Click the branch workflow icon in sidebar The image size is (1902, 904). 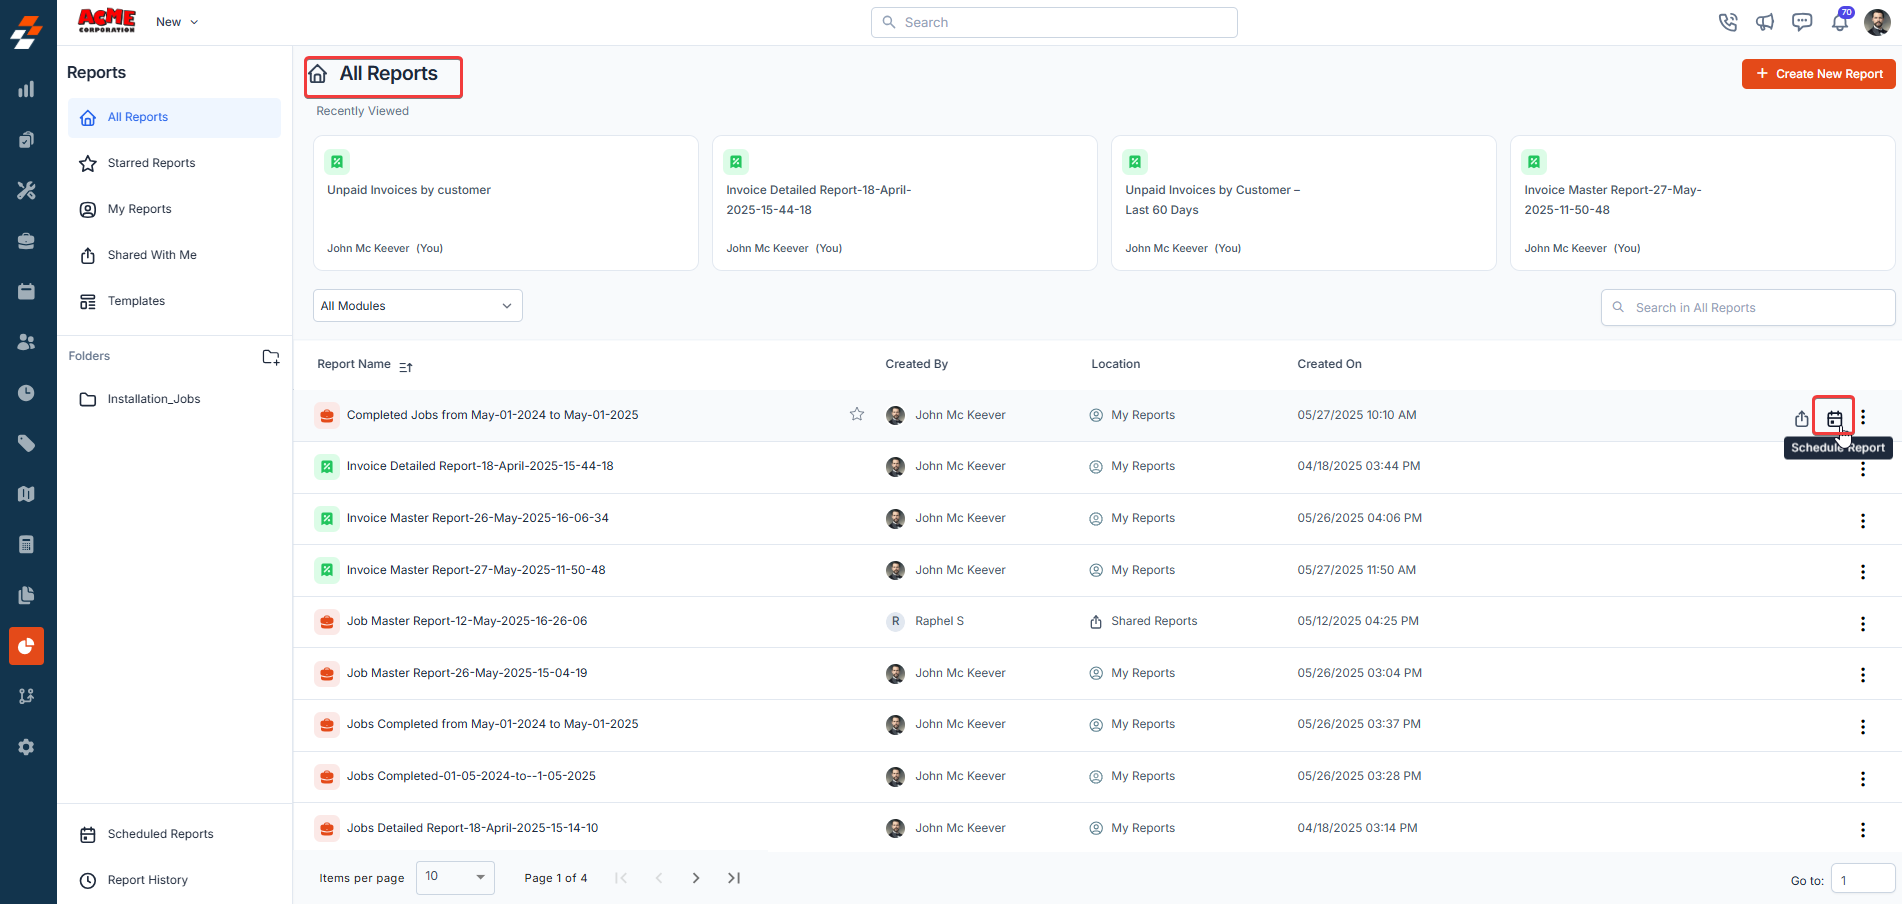(x=26, y=696)
